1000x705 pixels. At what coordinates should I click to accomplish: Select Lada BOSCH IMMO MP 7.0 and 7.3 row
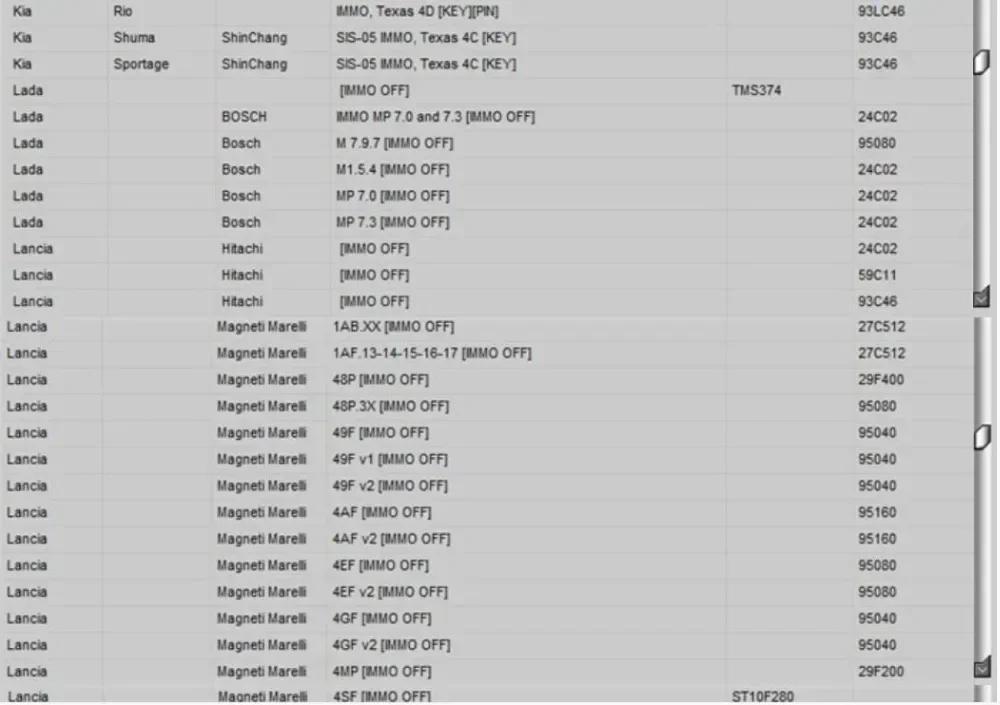[x=487, y=117]
